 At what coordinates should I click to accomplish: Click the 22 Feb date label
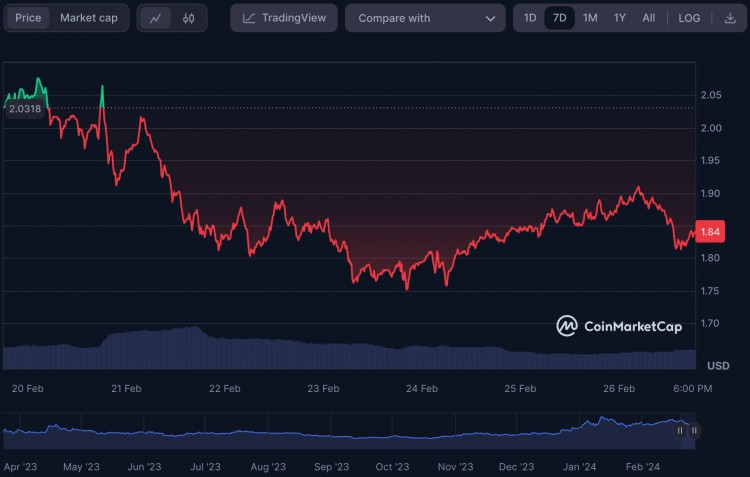(x=225, y=388)
